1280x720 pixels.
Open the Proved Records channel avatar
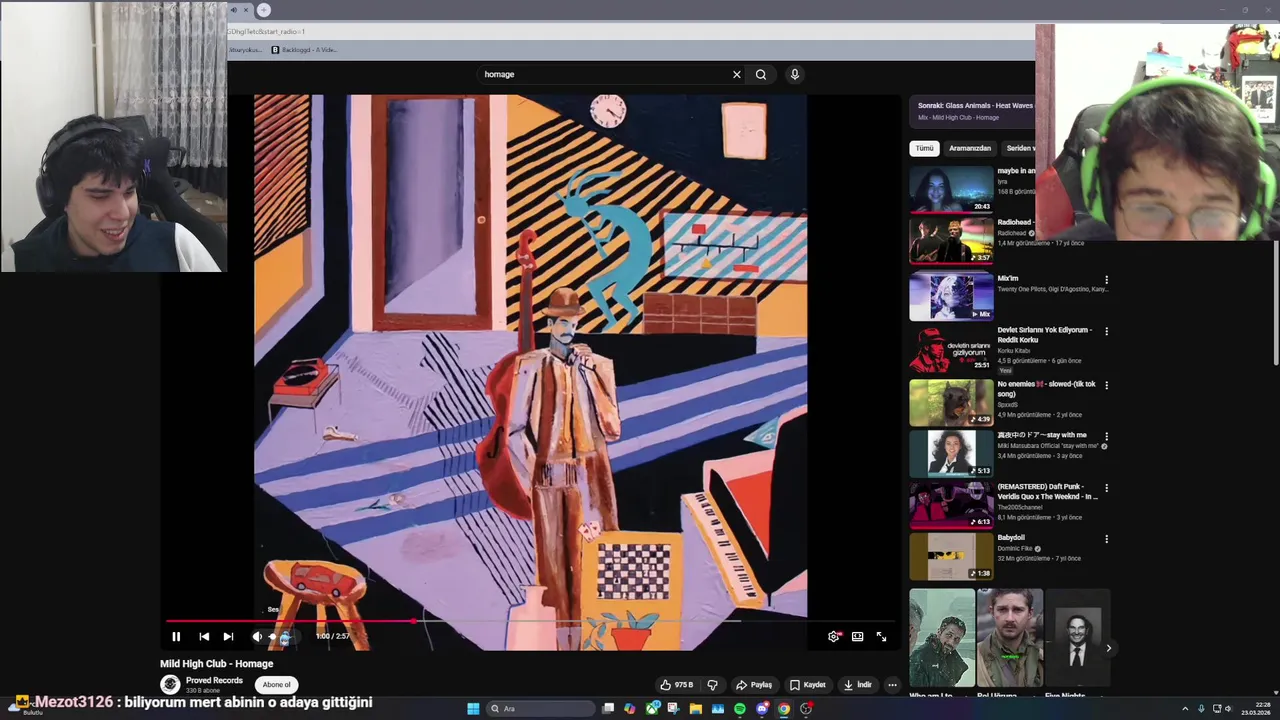[170, 684]
